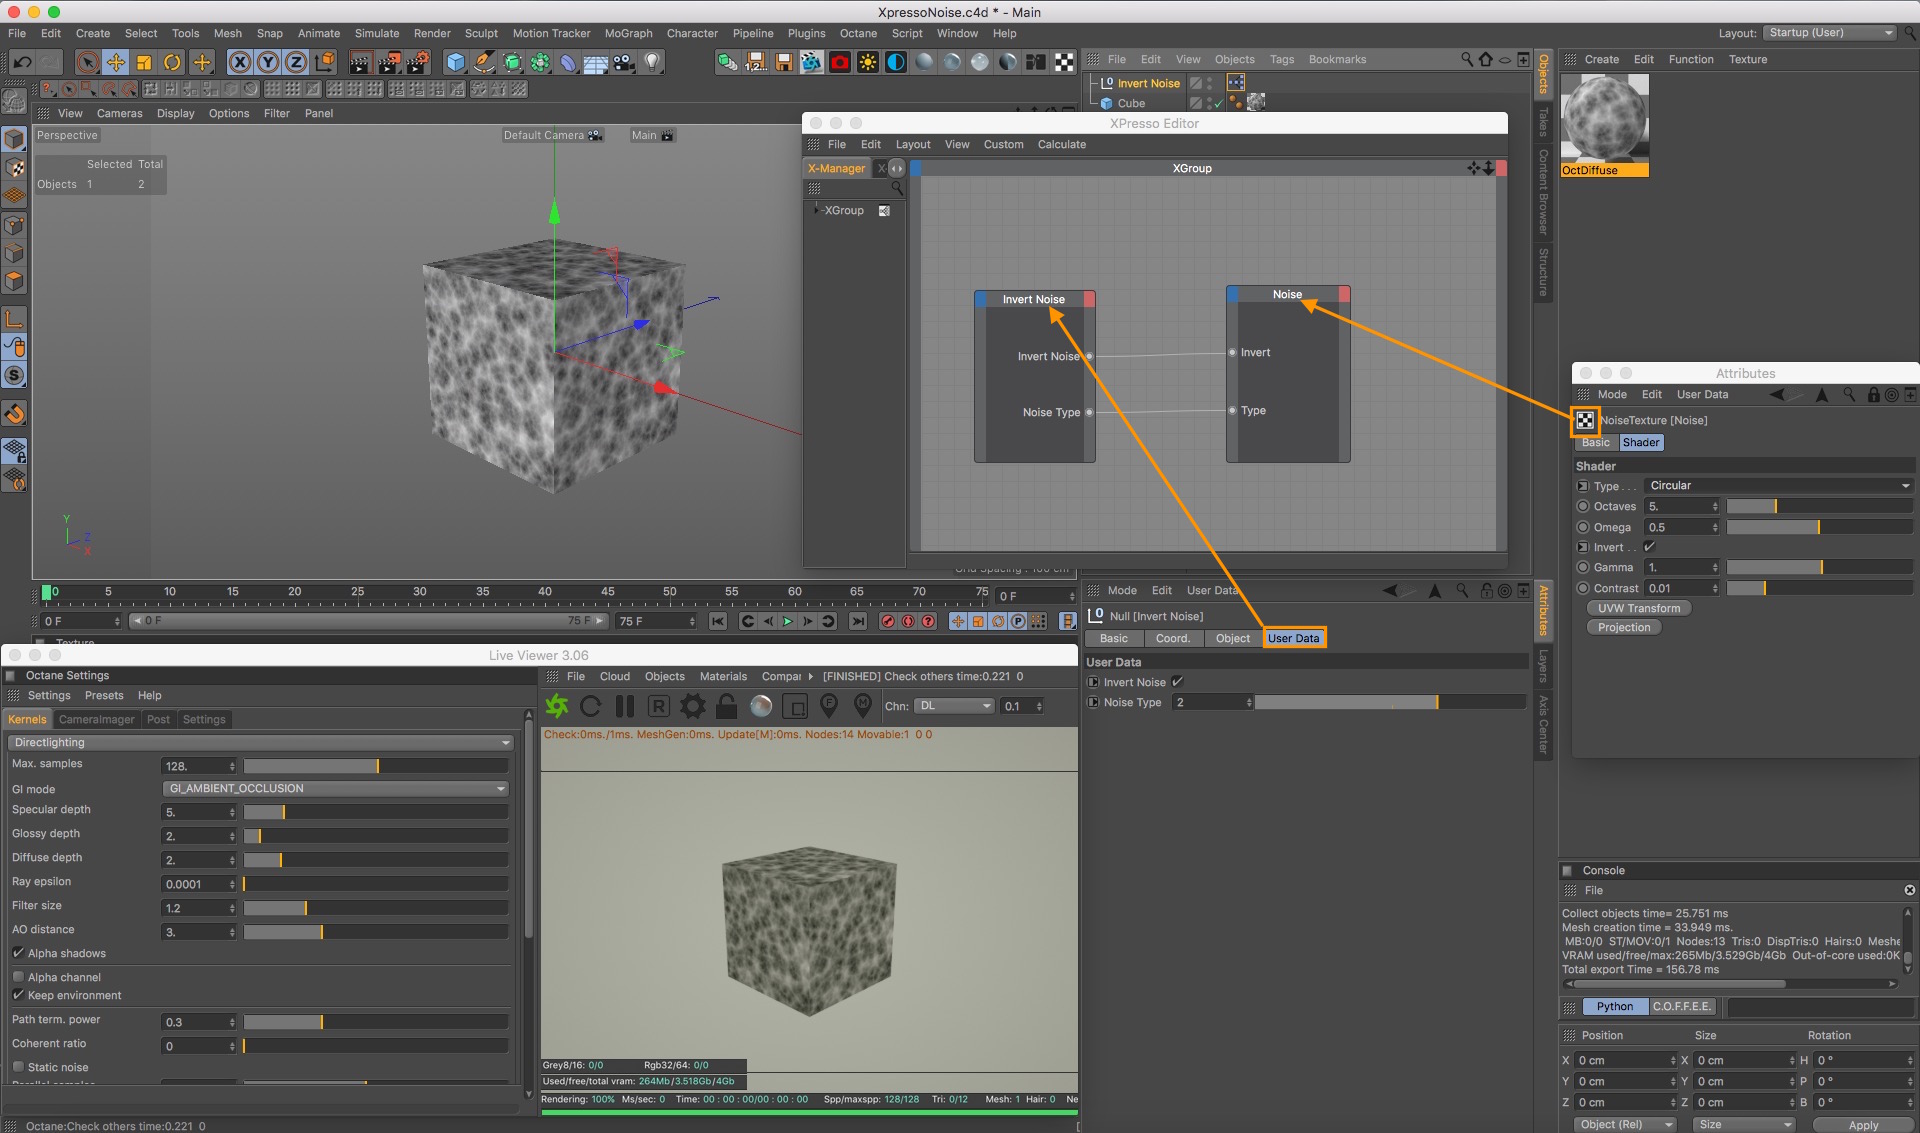
Task: Click the Light object bulb icon
Action: 652,62
